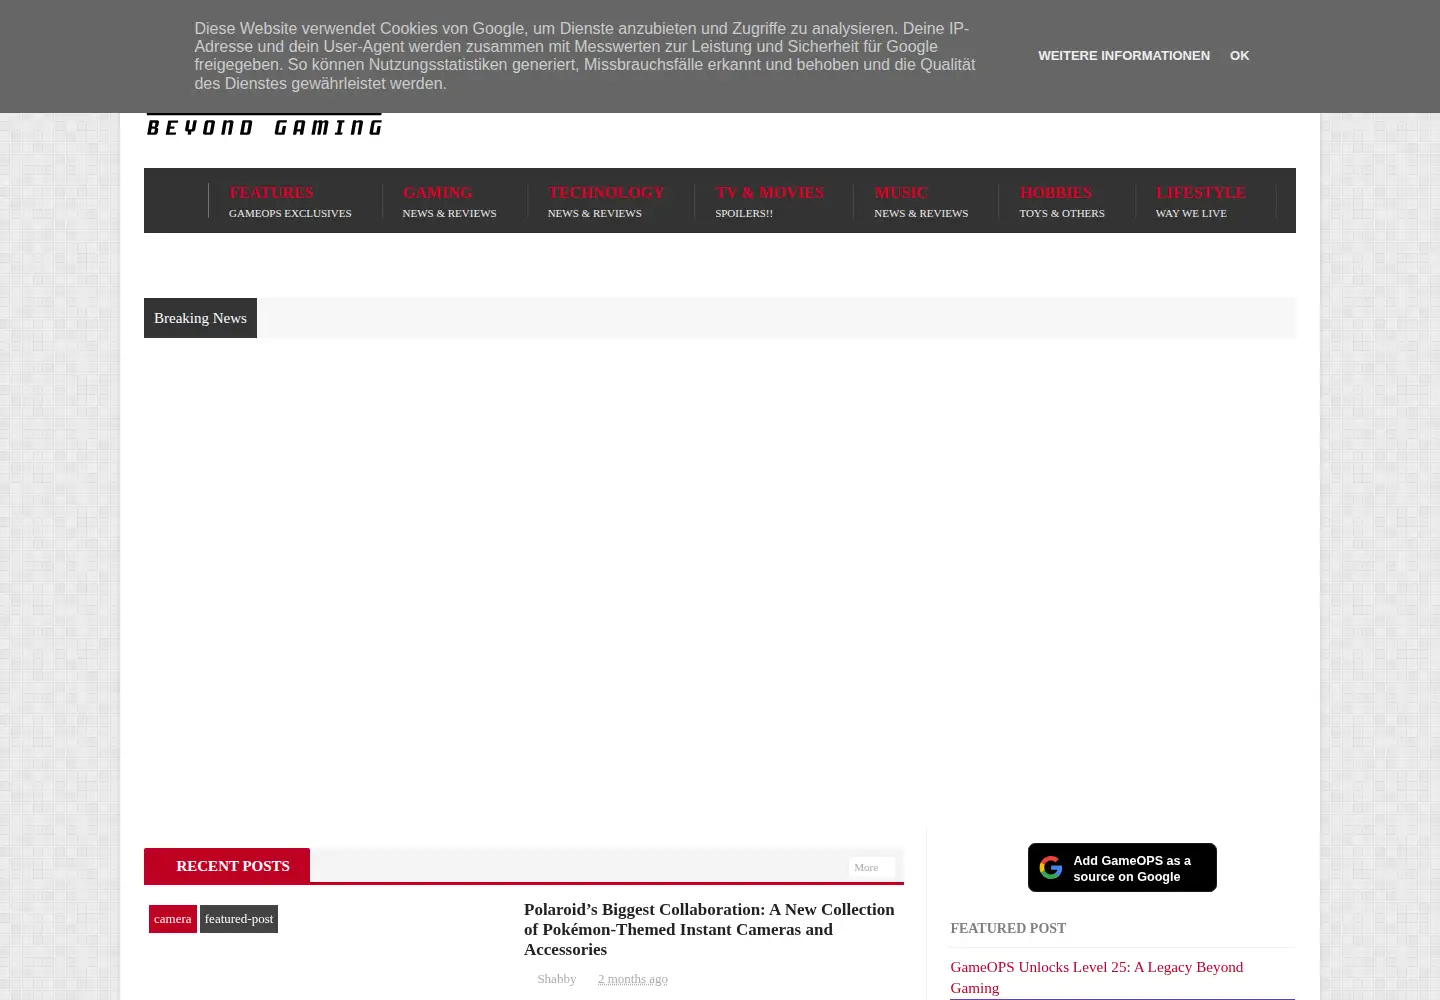
Task: Add GameOPS as a source on Google
Action: click(1122, 868)
